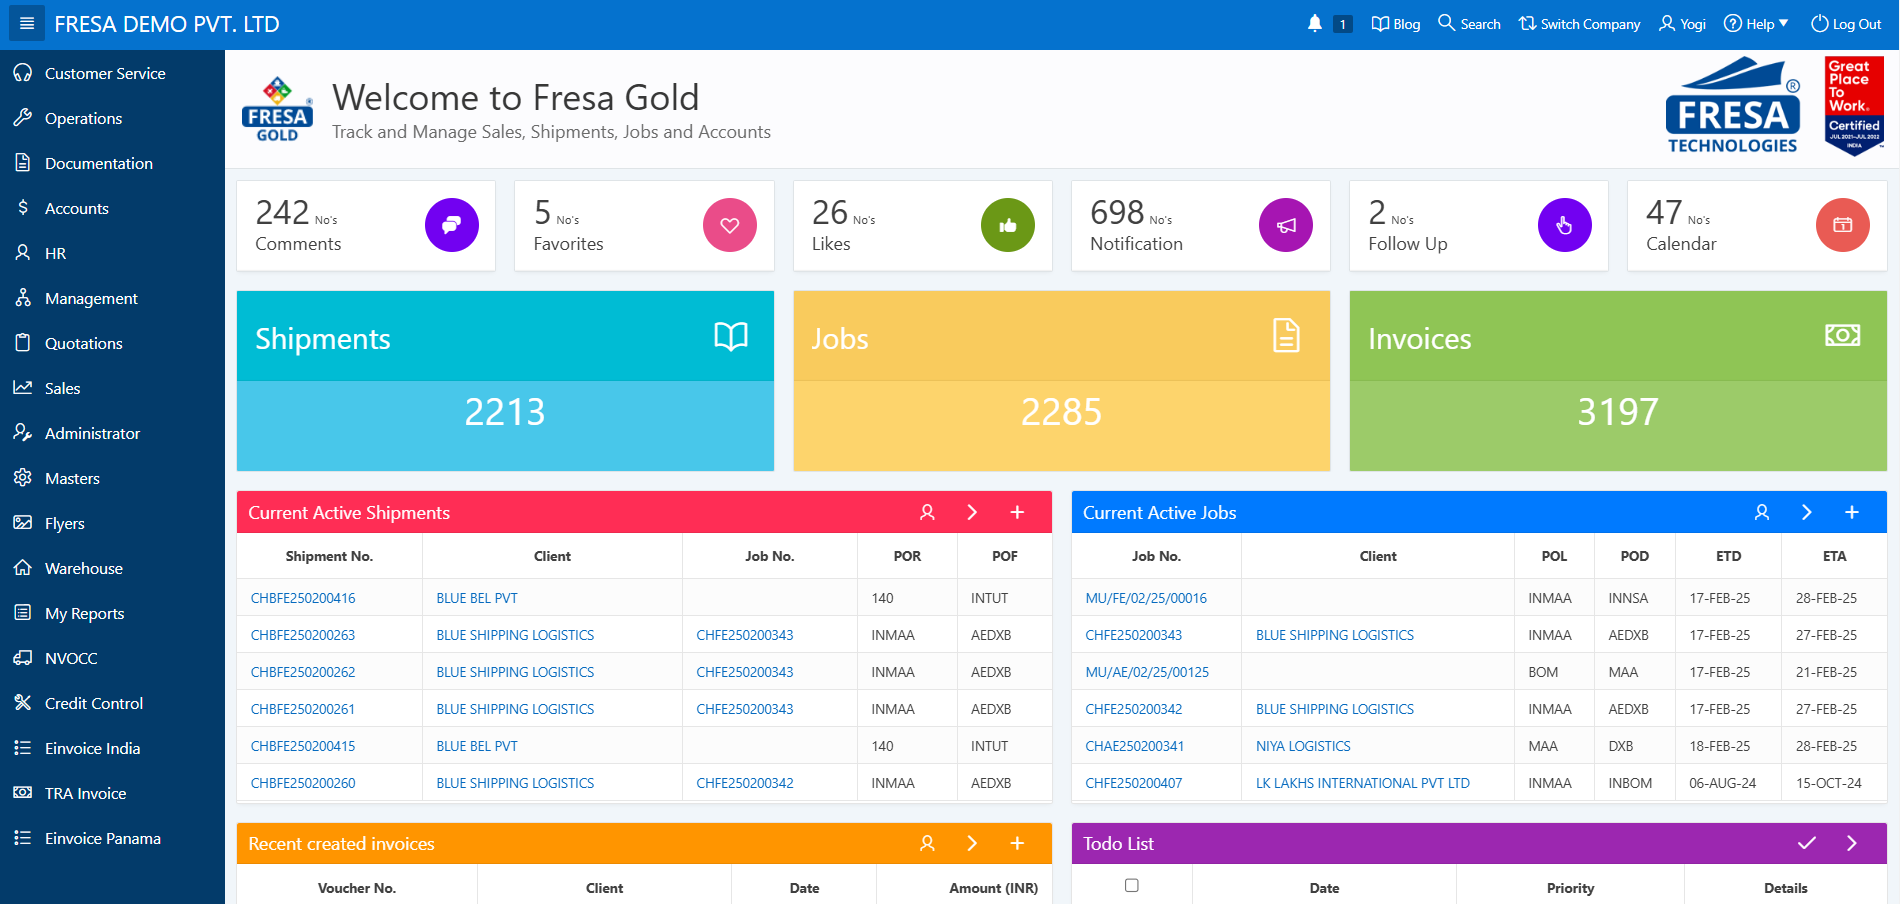Open My Reports menu
Viewport: 1900px width, 904px height.
(112, 613)
